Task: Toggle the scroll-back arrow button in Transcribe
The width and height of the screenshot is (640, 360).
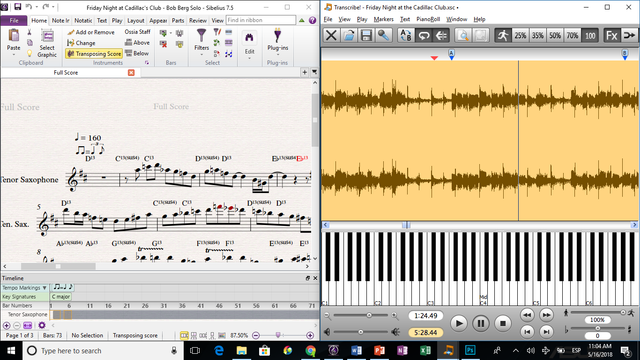Action: click(441, 36)
